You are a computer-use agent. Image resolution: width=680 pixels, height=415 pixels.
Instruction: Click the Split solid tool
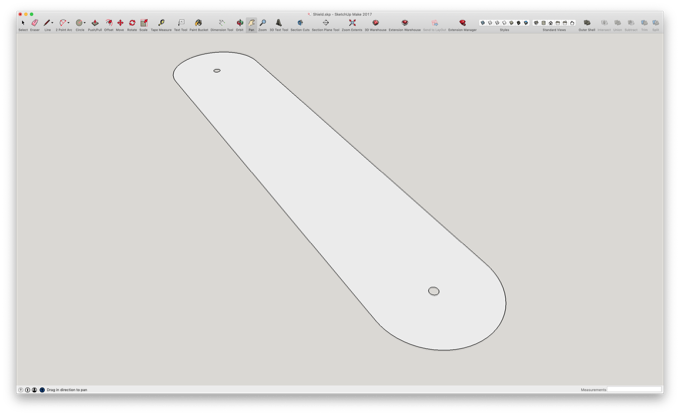click(x=656, y=23)
